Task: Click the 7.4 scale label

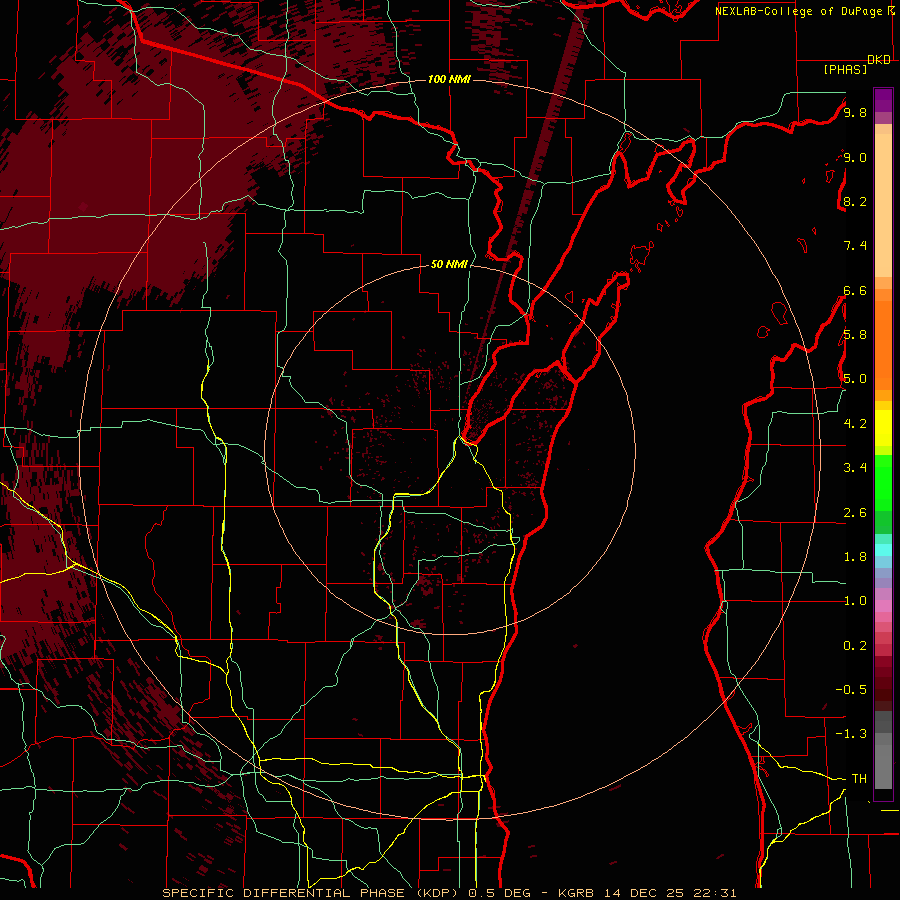Action: (855, 246)
